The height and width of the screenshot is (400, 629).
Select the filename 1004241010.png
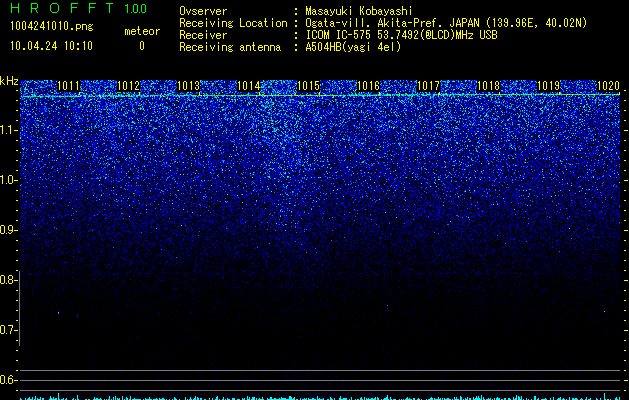coord(52,26)
